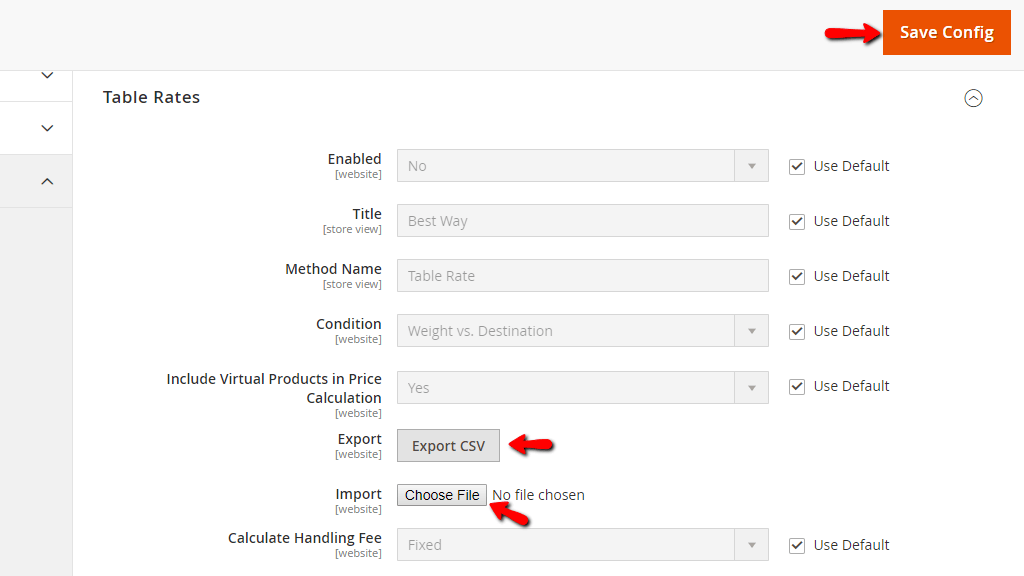Click the Save Config button

pyautogui.click(x=946, y=33)
